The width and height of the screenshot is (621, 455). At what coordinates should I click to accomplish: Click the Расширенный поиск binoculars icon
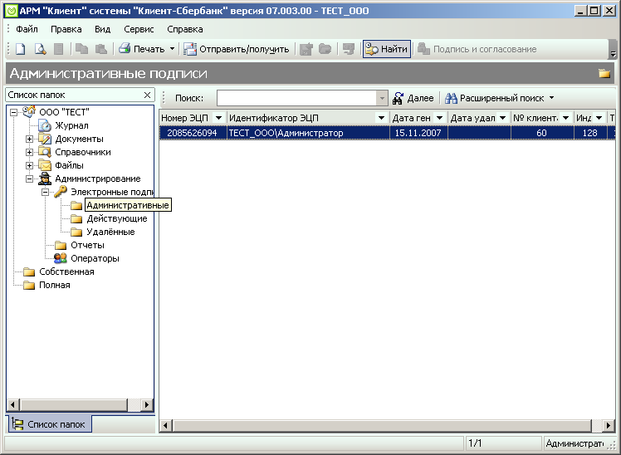[451, 98]
